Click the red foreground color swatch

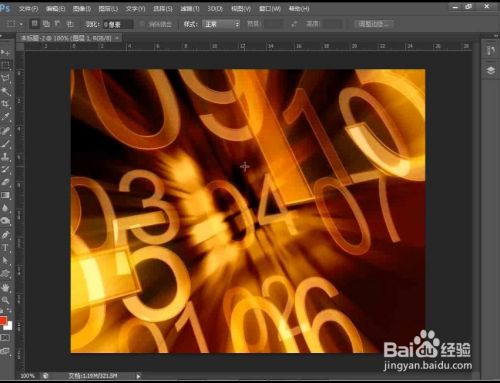tap(3, 320)
